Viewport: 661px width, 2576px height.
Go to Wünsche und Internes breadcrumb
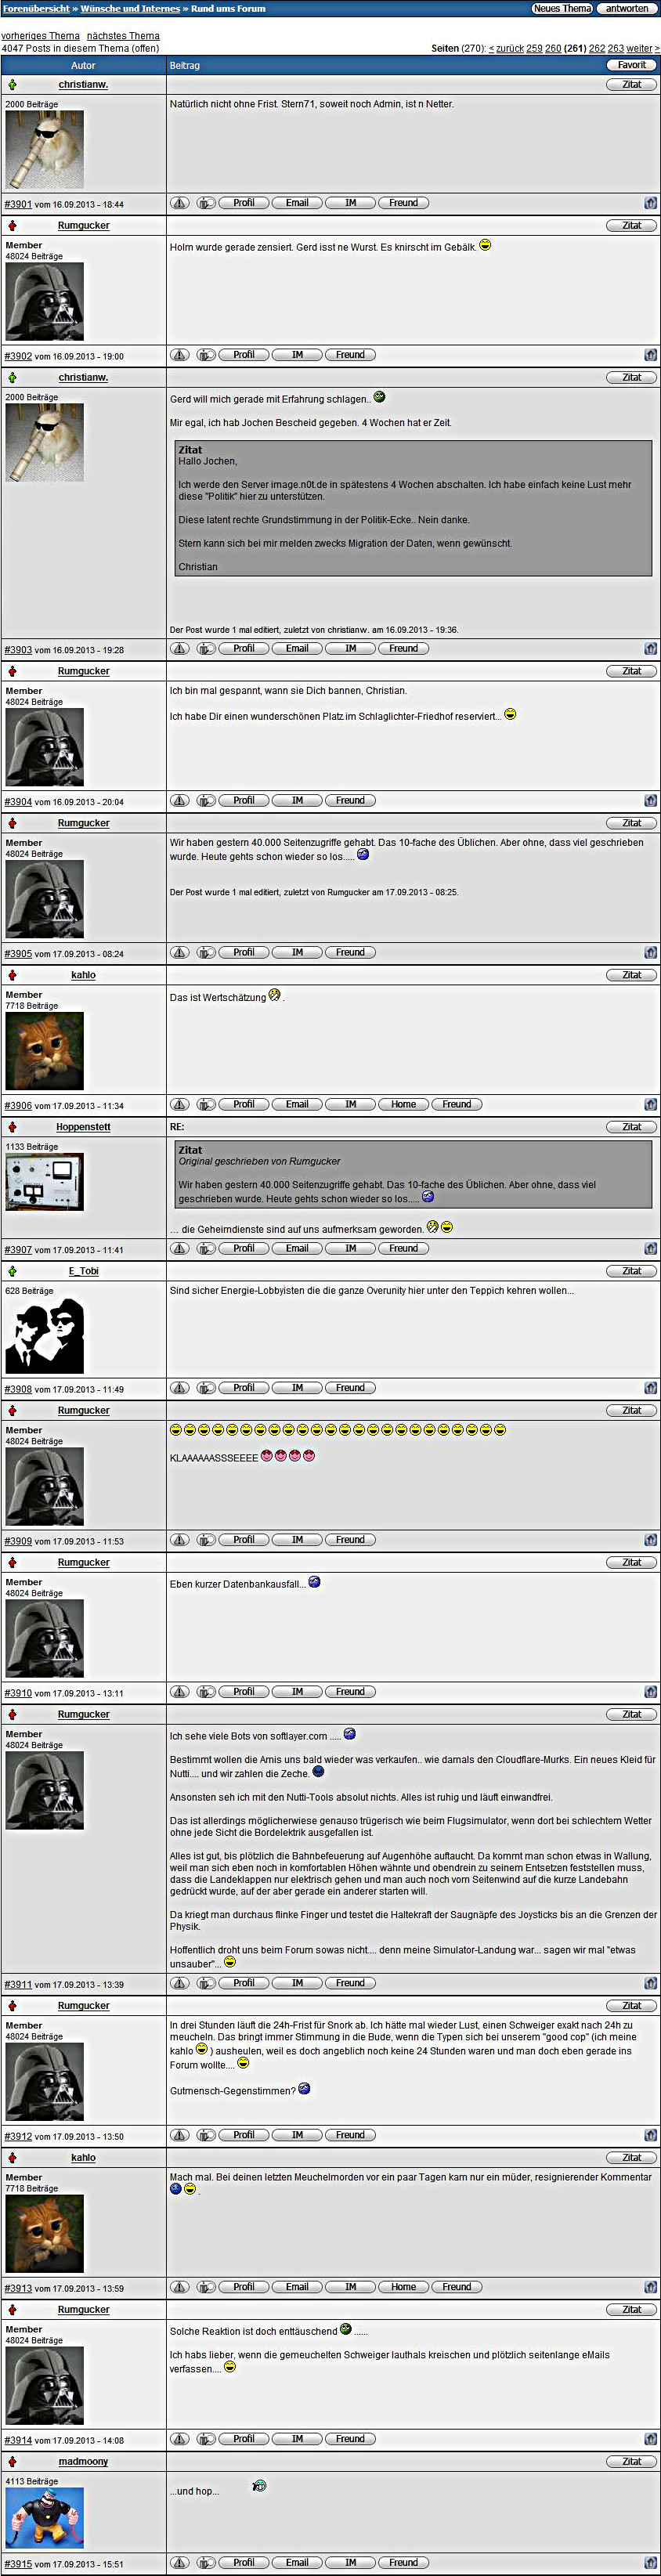coord(130,8)
